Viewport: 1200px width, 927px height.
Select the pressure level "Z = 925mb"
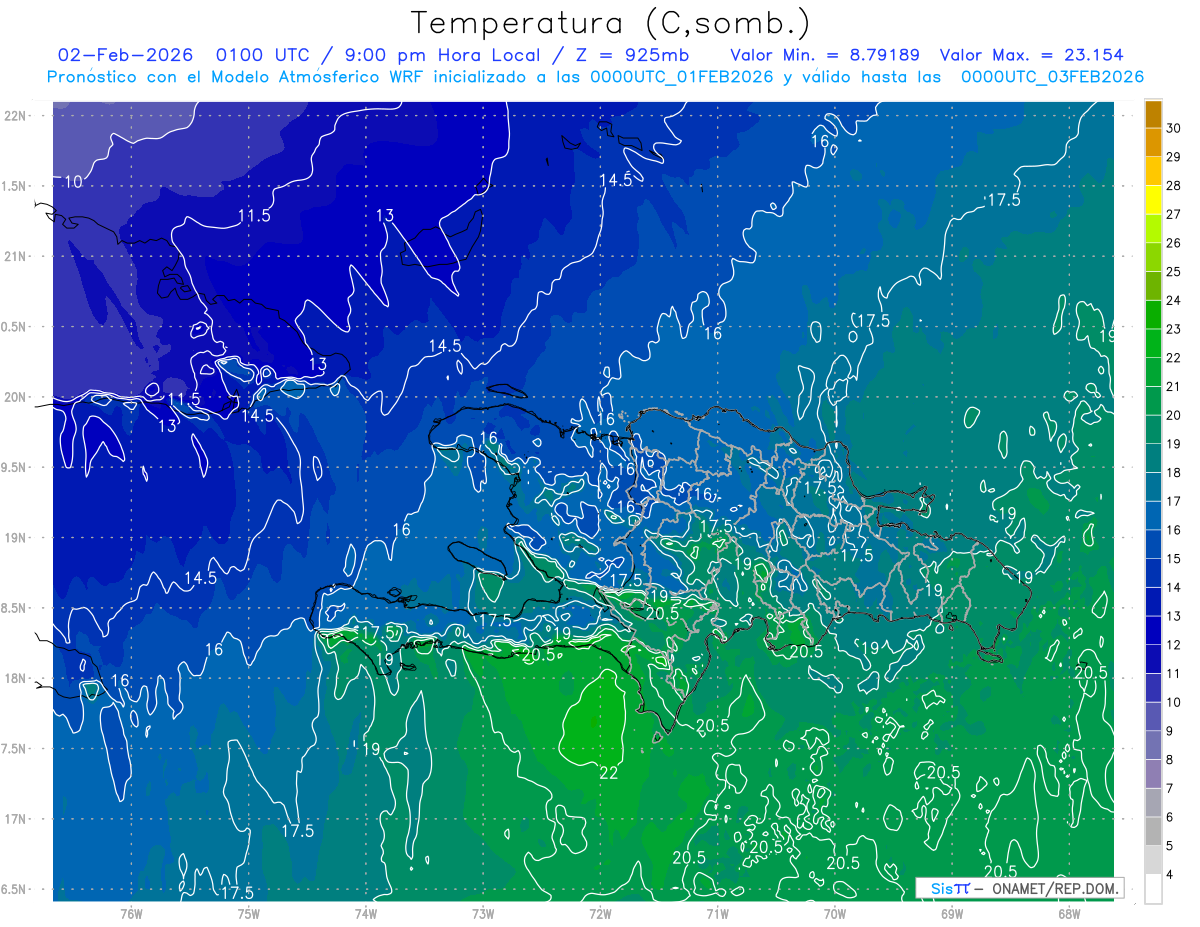point(631,55)
